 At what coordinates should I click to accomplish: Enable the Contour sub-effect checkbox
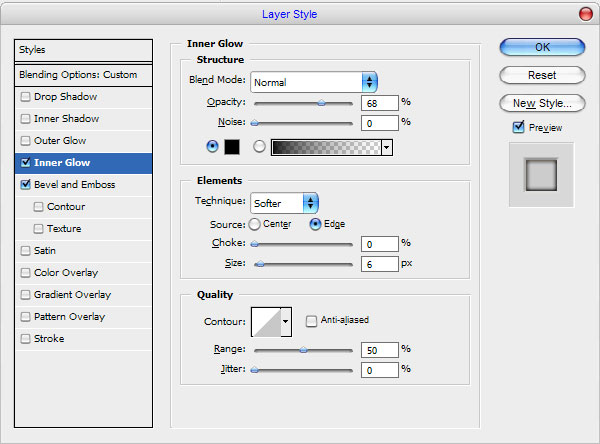click(x=38, y=207)
